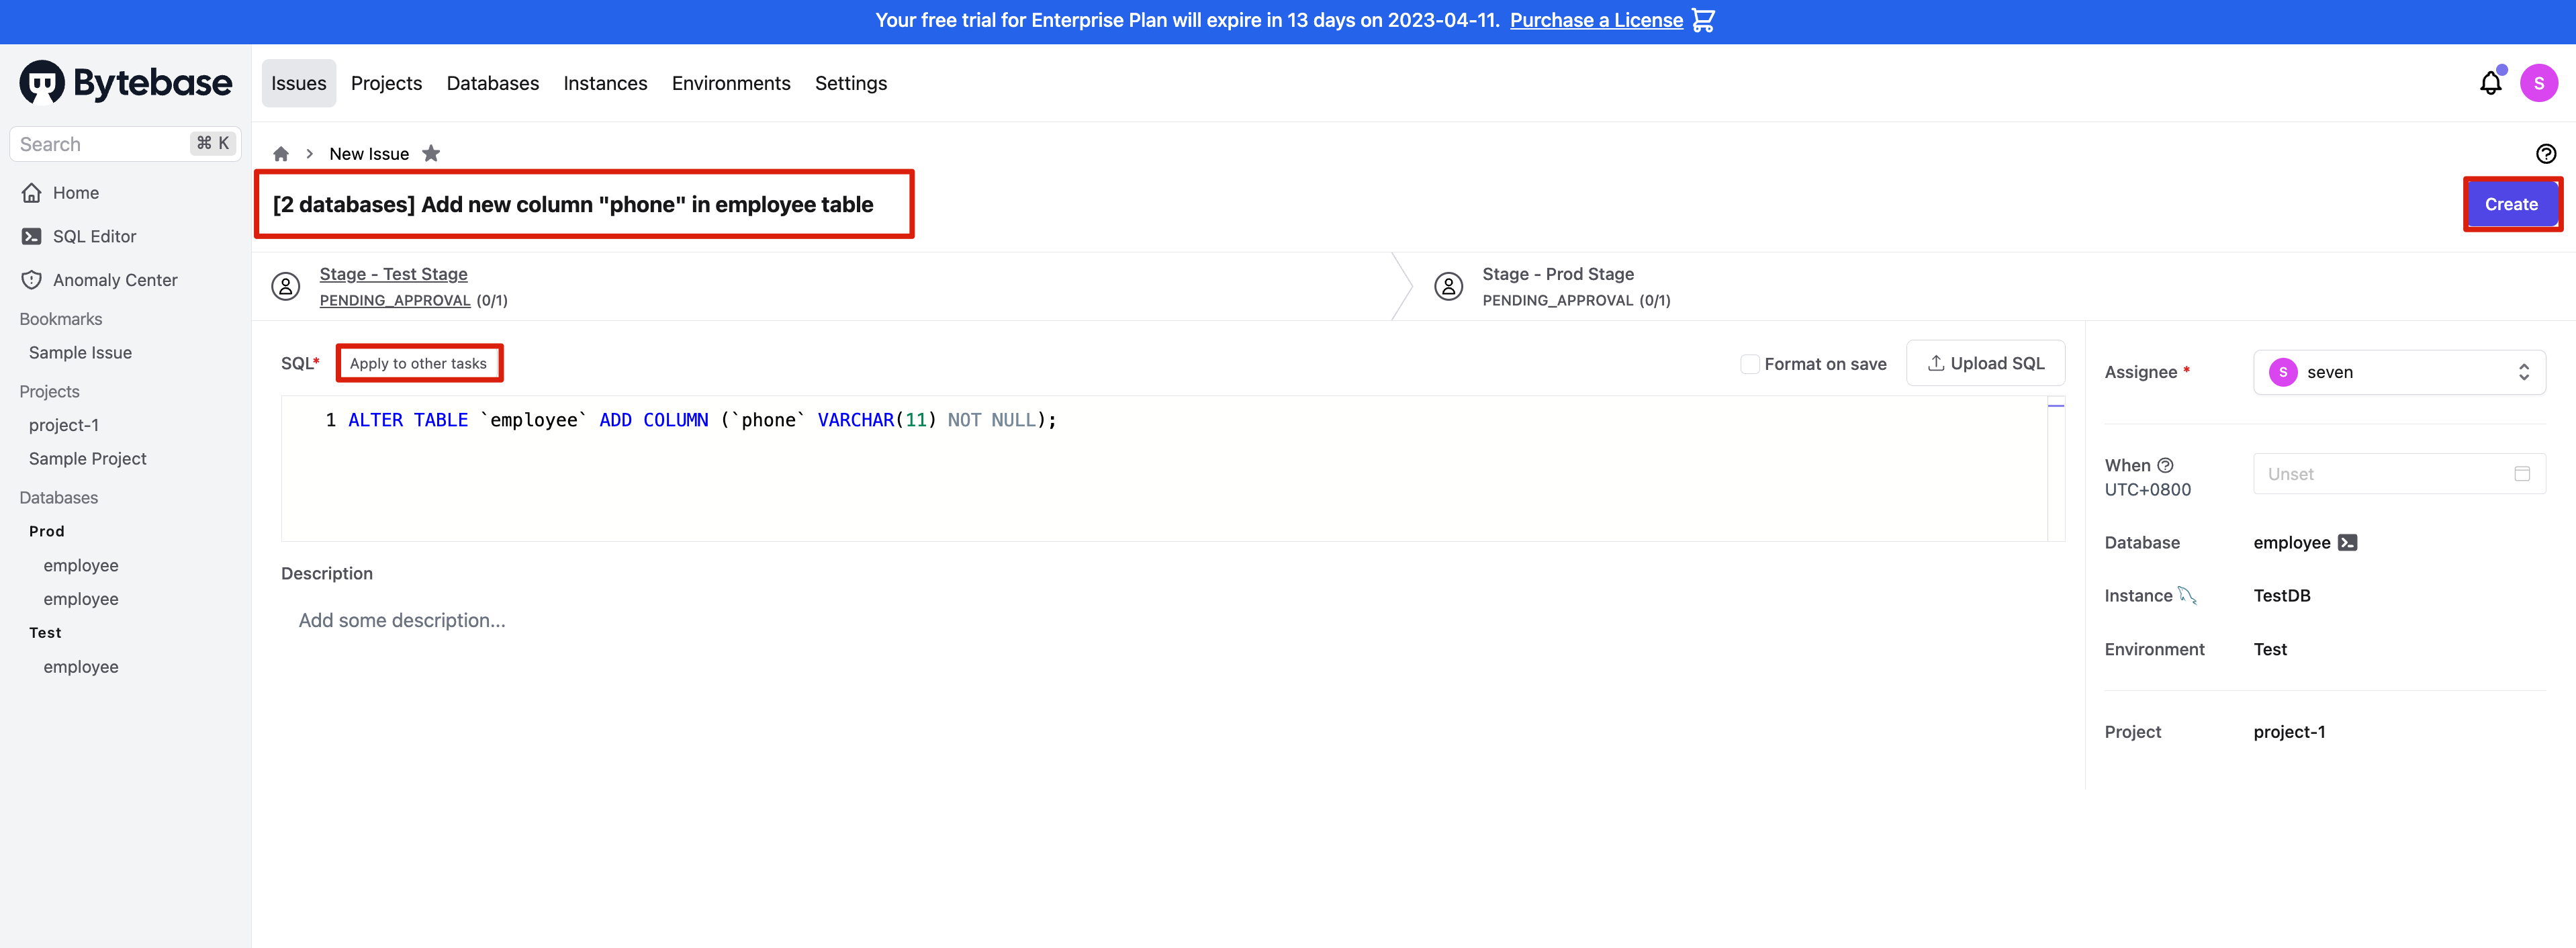Screen dimensions: 2576x948
Task: Open the Databases navigation tab
Action: coord(492,83)
